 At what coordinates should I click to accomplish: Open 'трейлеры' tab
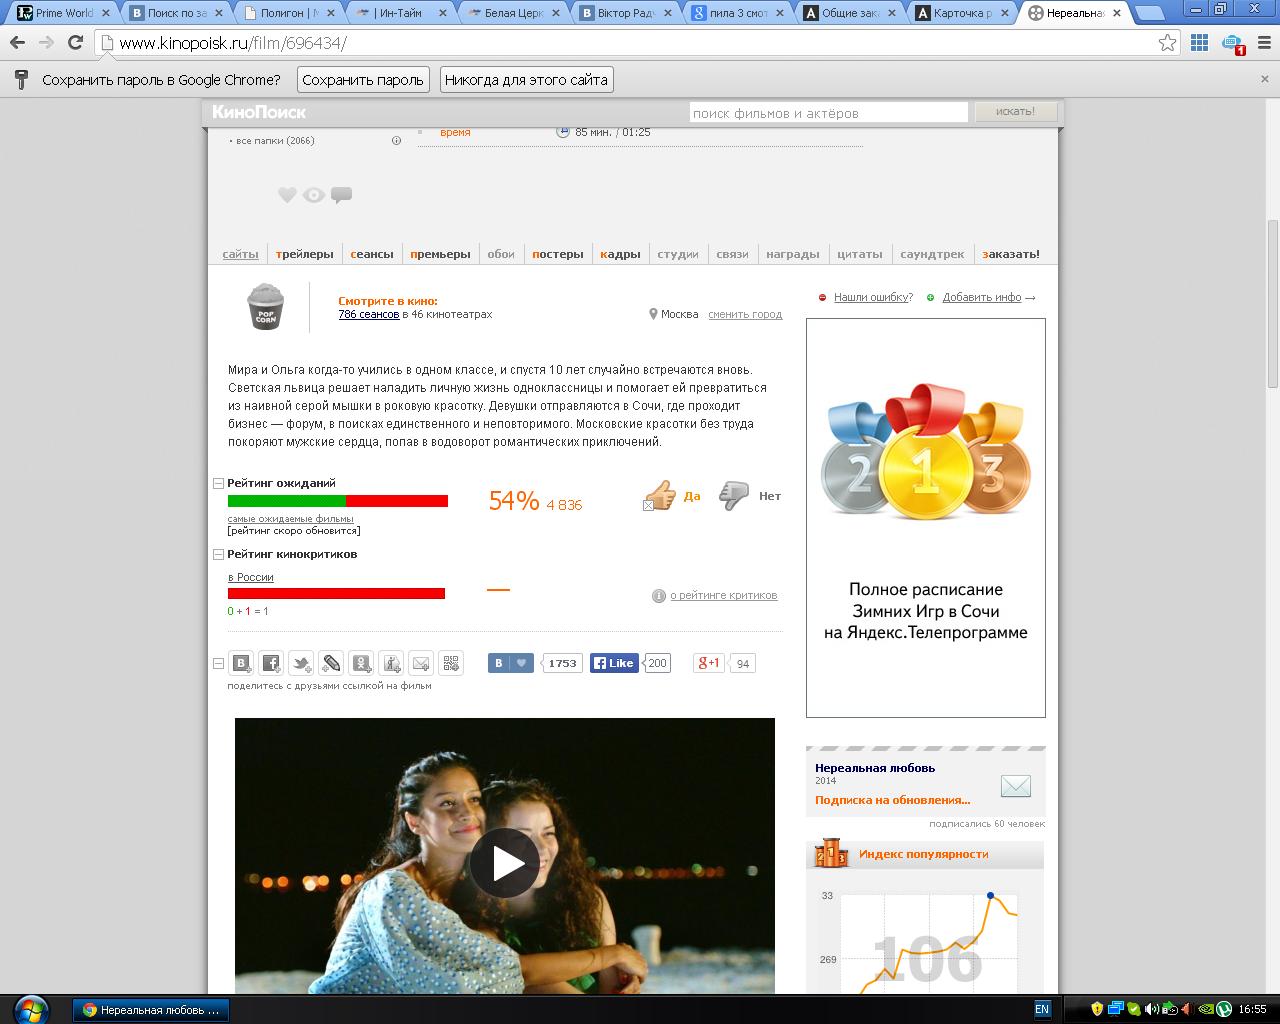tap(305, 254)
